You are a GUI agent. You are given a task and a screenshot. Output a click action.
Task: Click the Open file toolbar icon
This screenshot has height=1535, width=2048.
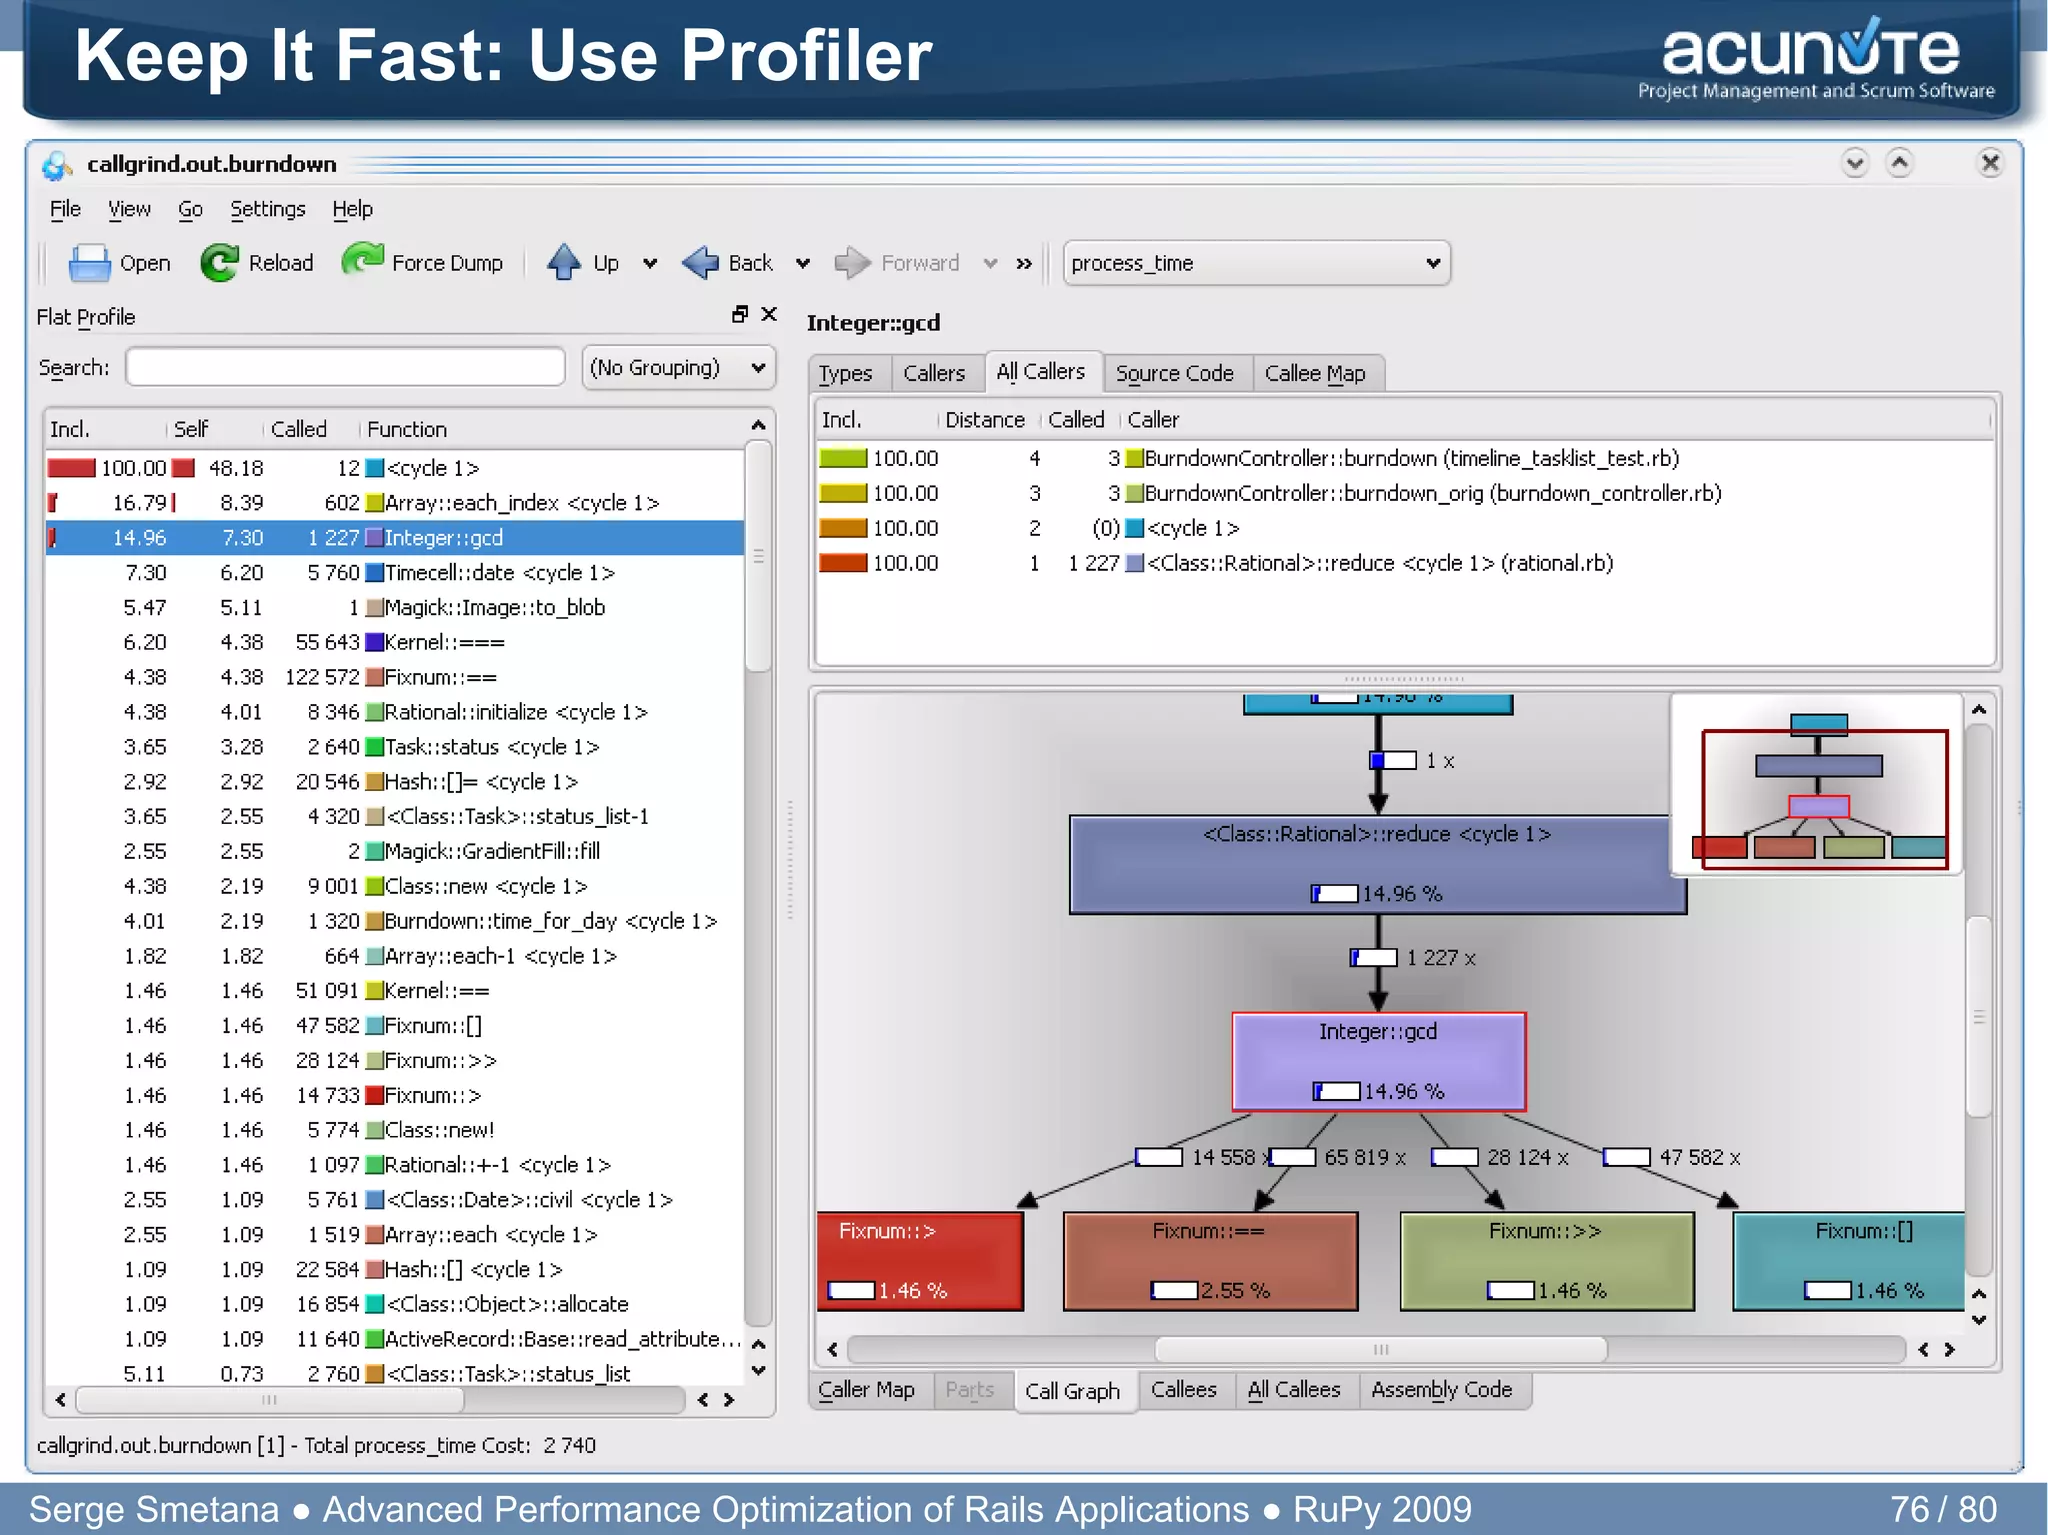pos(89,263)
